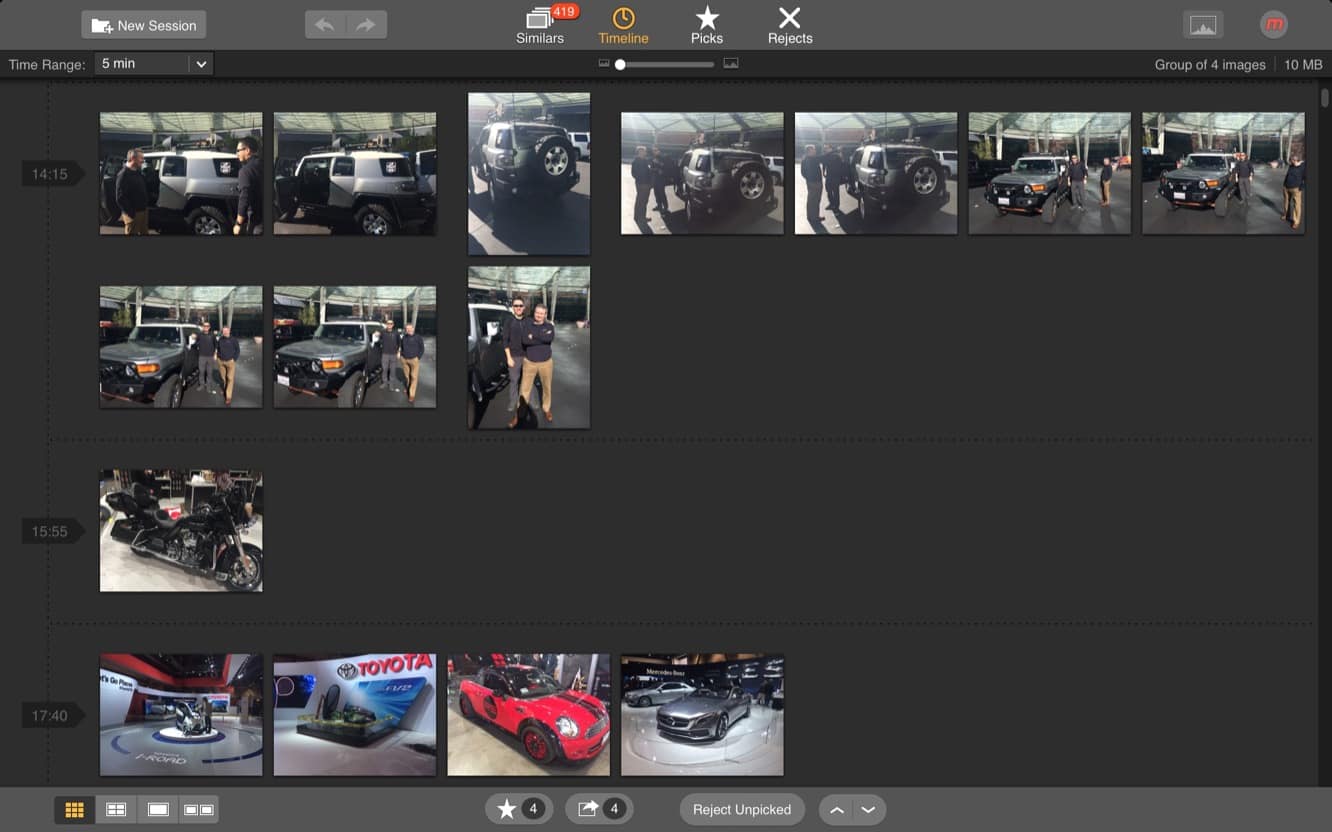The image size is (1332, 832).
Task: Click the star badge showing 4 picks
Action: point(519,809)
